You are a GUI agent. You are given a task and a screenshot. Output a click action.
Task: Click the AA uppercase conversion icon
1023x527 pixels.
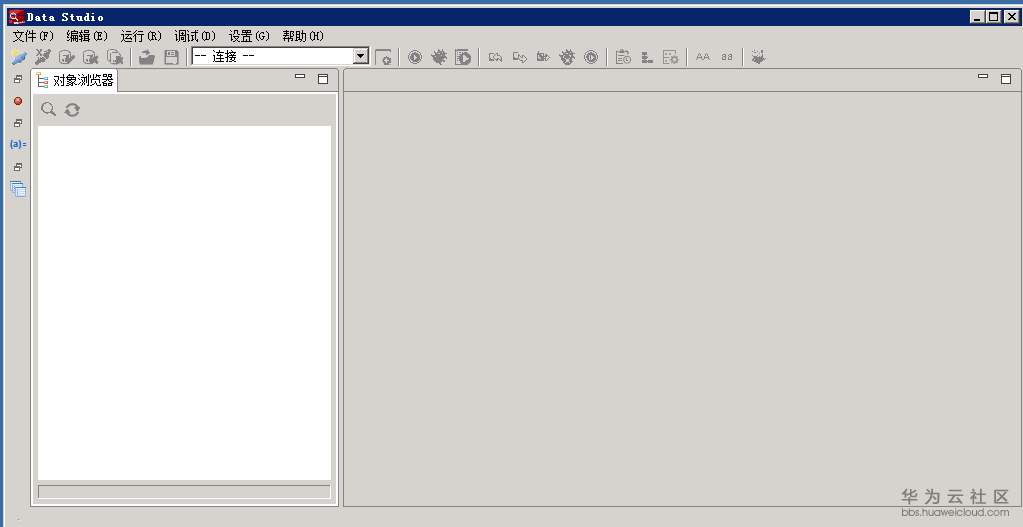(703, 57)
